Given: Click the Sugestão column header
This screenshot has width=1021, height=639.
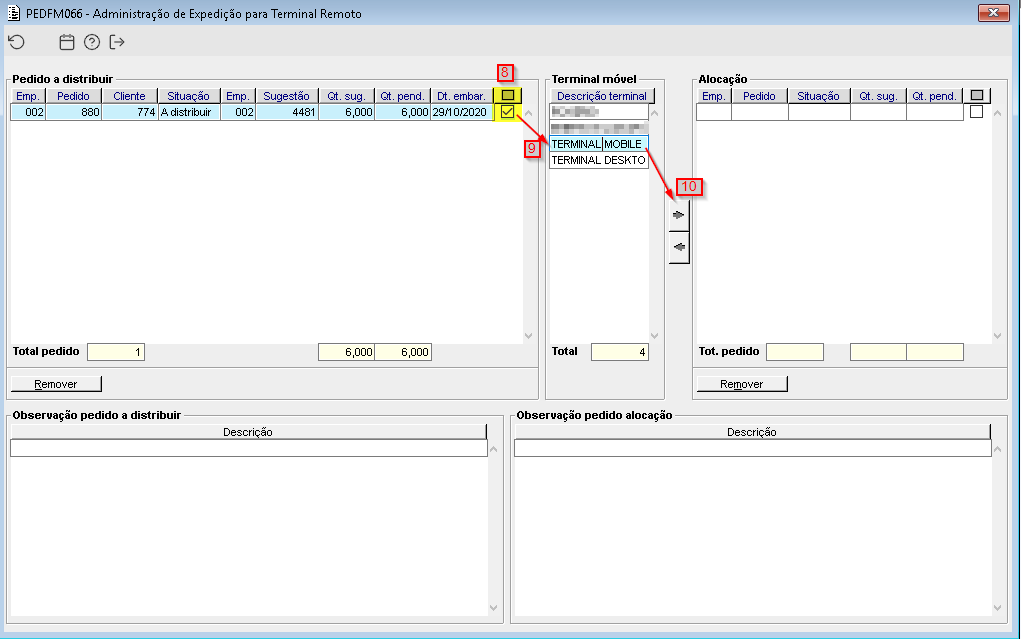Looking at the screenshot, I should pos(287,96).
